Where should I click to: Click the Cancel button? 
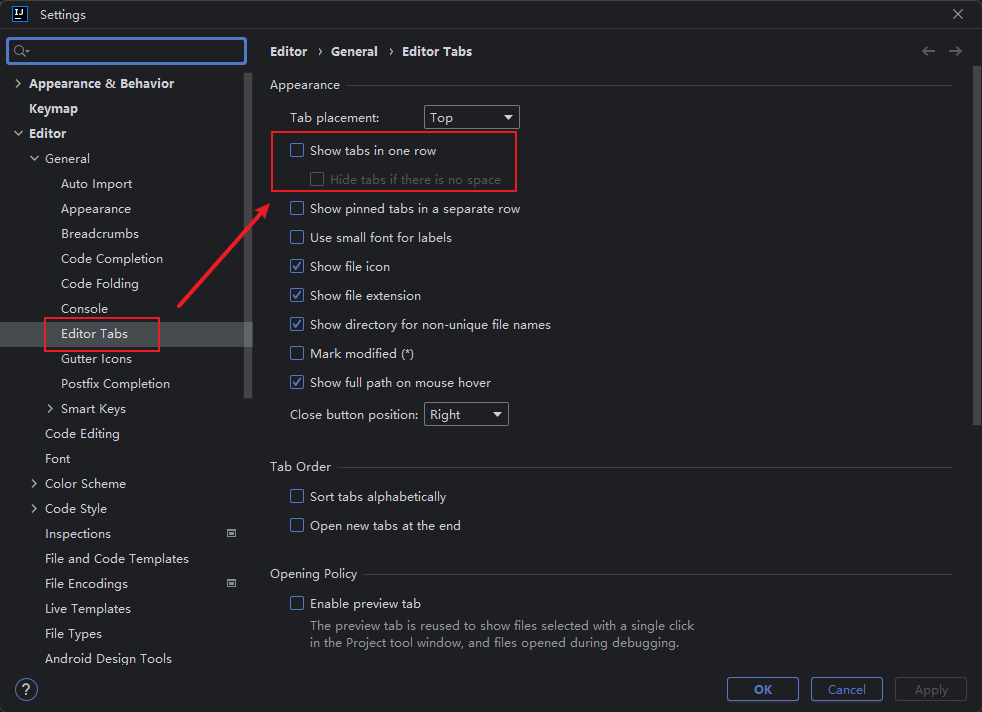tap(847, 689)
